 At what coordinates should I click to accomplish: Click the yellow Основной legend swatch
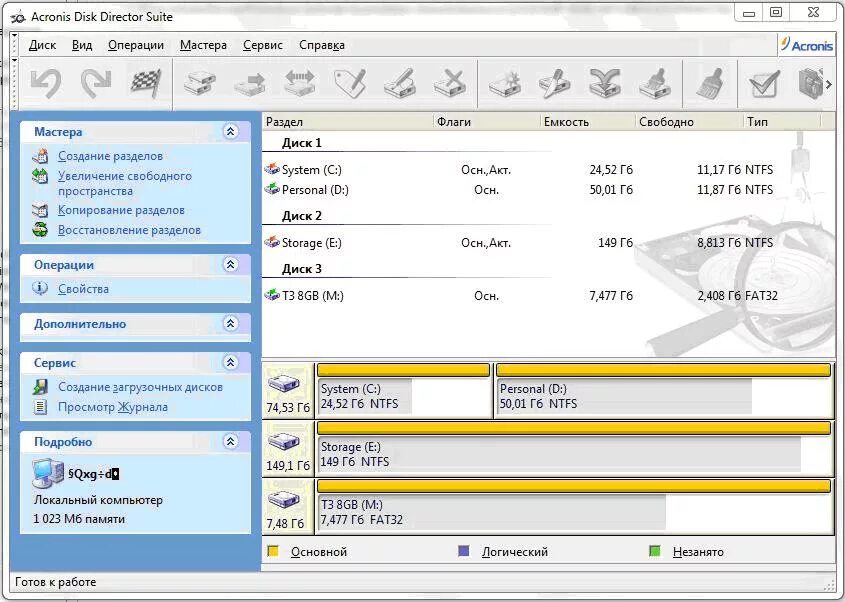pos(273,551)
